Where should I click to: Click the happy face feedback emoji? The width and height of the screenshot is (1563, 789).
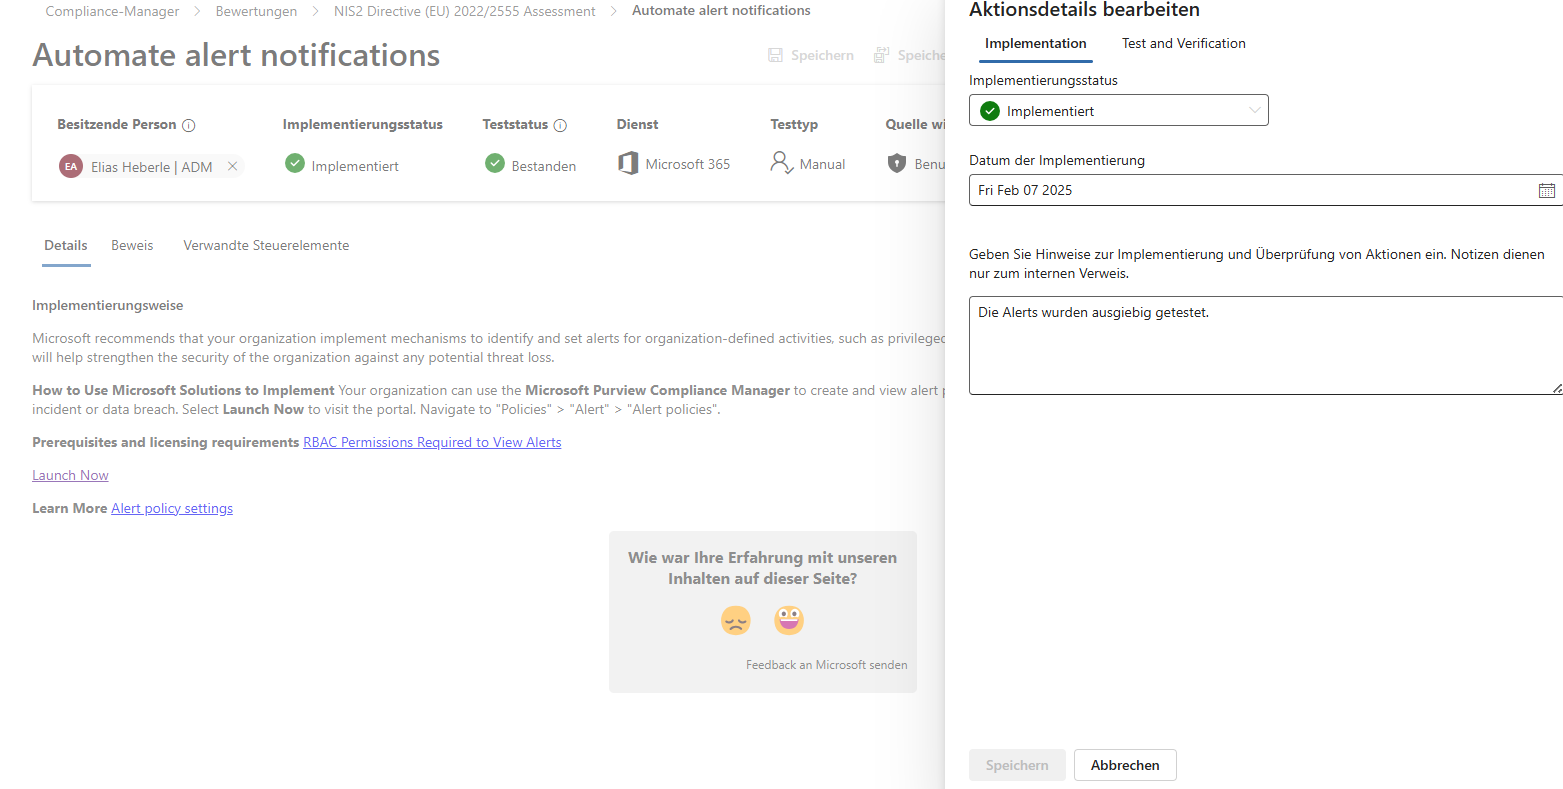[x=789, y=621]
